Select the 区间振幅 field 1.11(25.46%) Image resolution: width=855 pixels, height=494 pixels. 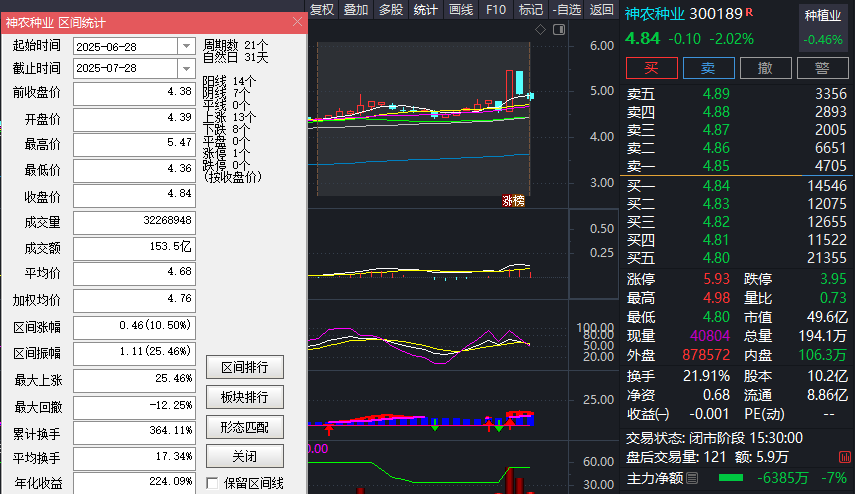coord(134,353)
